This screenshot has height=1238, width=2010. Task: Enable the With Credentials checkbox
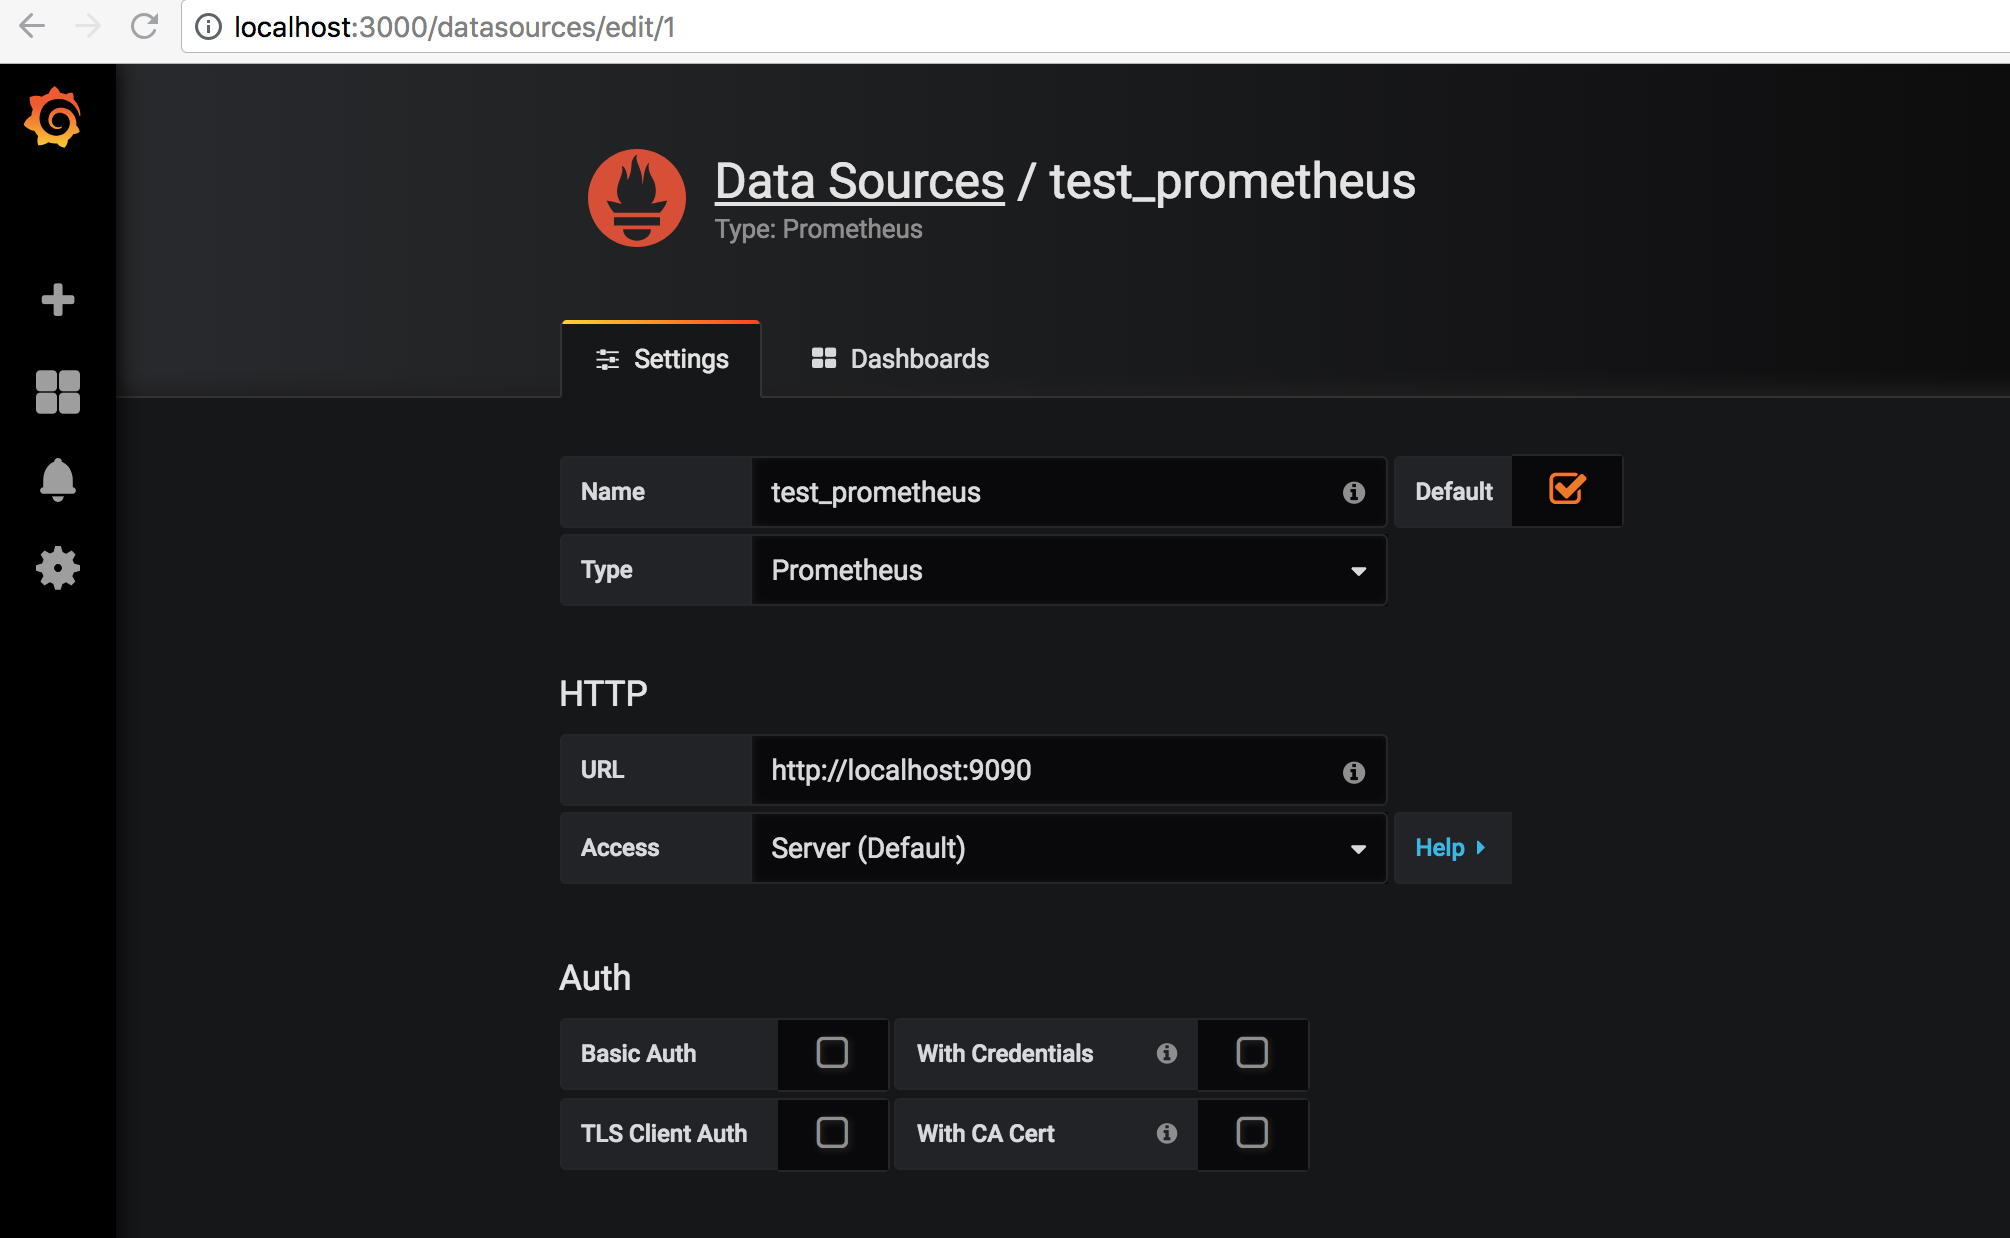coord(1252,1052)
